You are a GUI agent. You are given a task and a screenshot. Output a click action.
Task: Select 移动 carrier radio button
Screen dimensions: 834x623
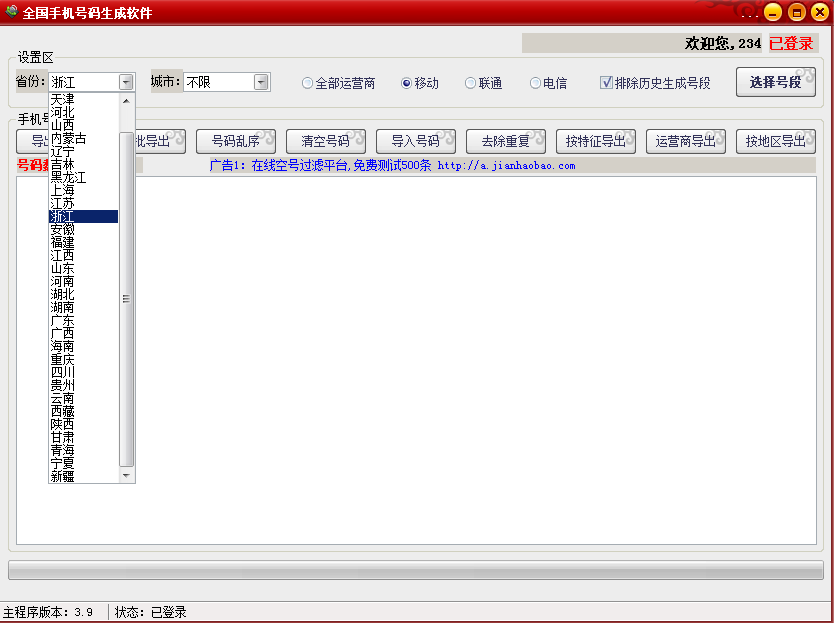click(x=420, y=84)
